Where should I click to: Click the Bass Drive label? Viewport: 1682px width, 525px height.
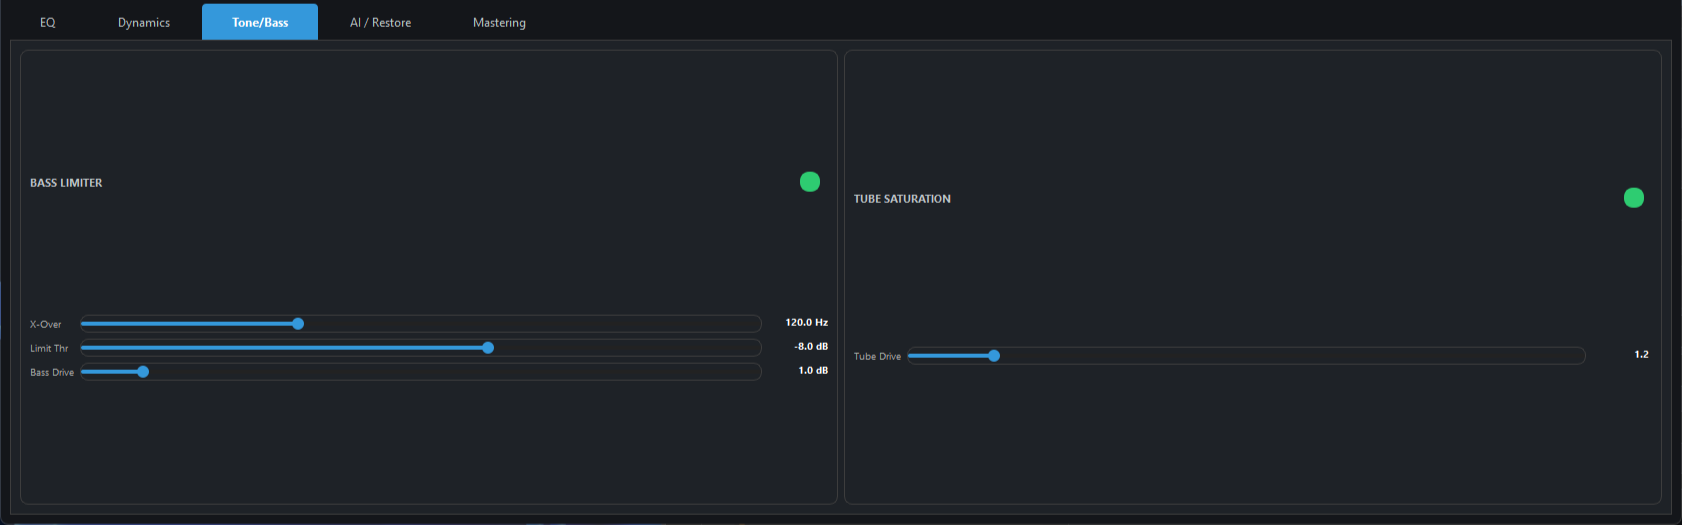coord(52,373)
